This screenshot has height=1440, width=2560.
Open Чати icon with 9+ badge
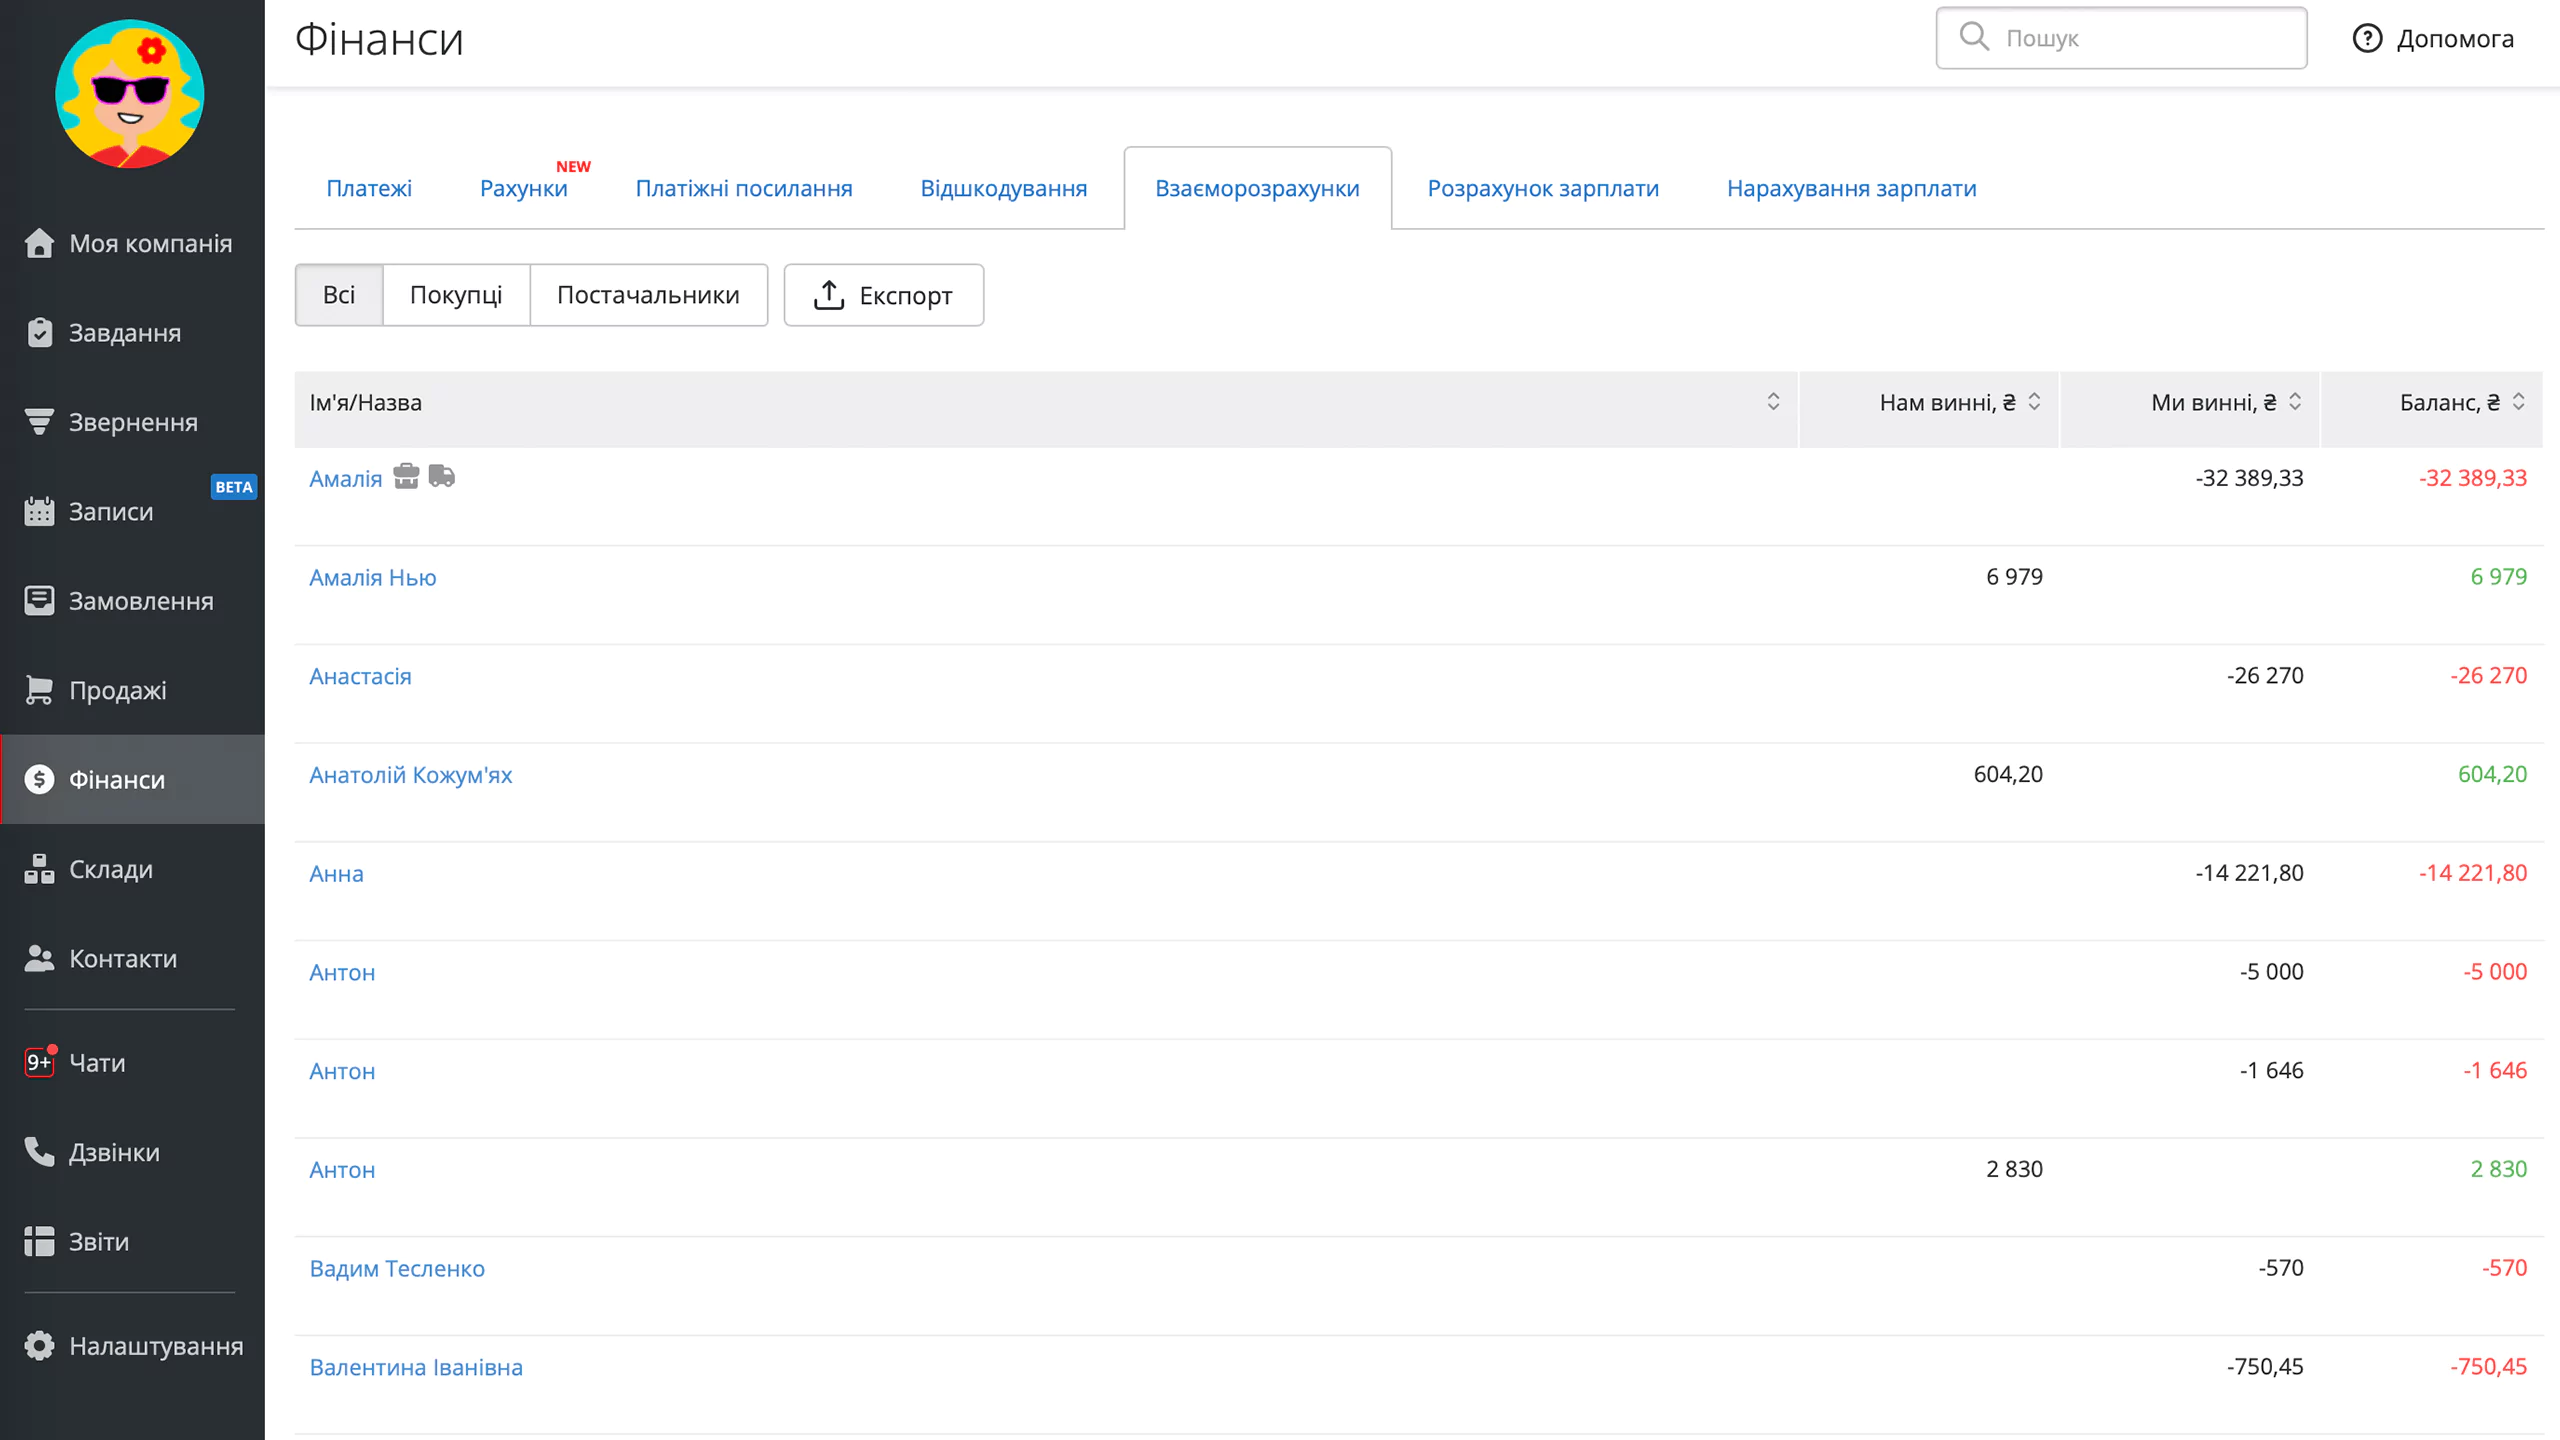click(x=39, y=1062)
